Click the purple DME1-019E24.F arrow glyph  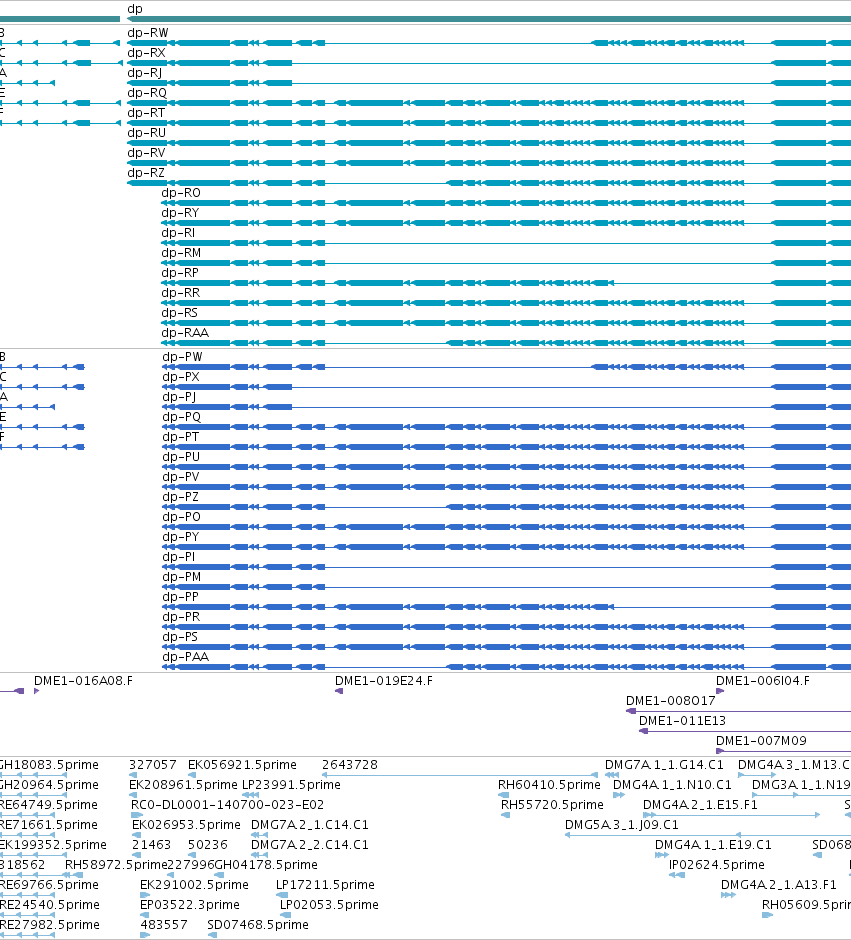click(x=339, y=691)
